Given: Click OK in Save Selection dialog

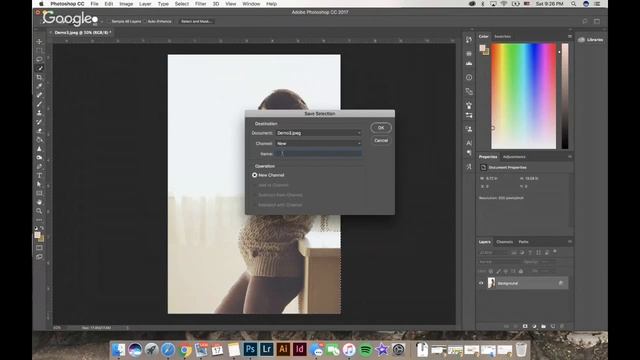Looking at the screenshot, I should point(381,128).
